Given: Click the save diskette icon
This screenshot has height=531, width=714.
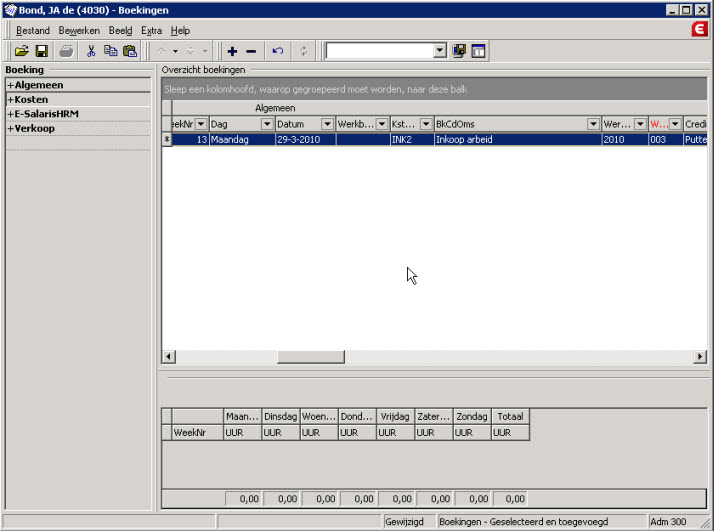Looking at the screenshot, I should [41, 51].
